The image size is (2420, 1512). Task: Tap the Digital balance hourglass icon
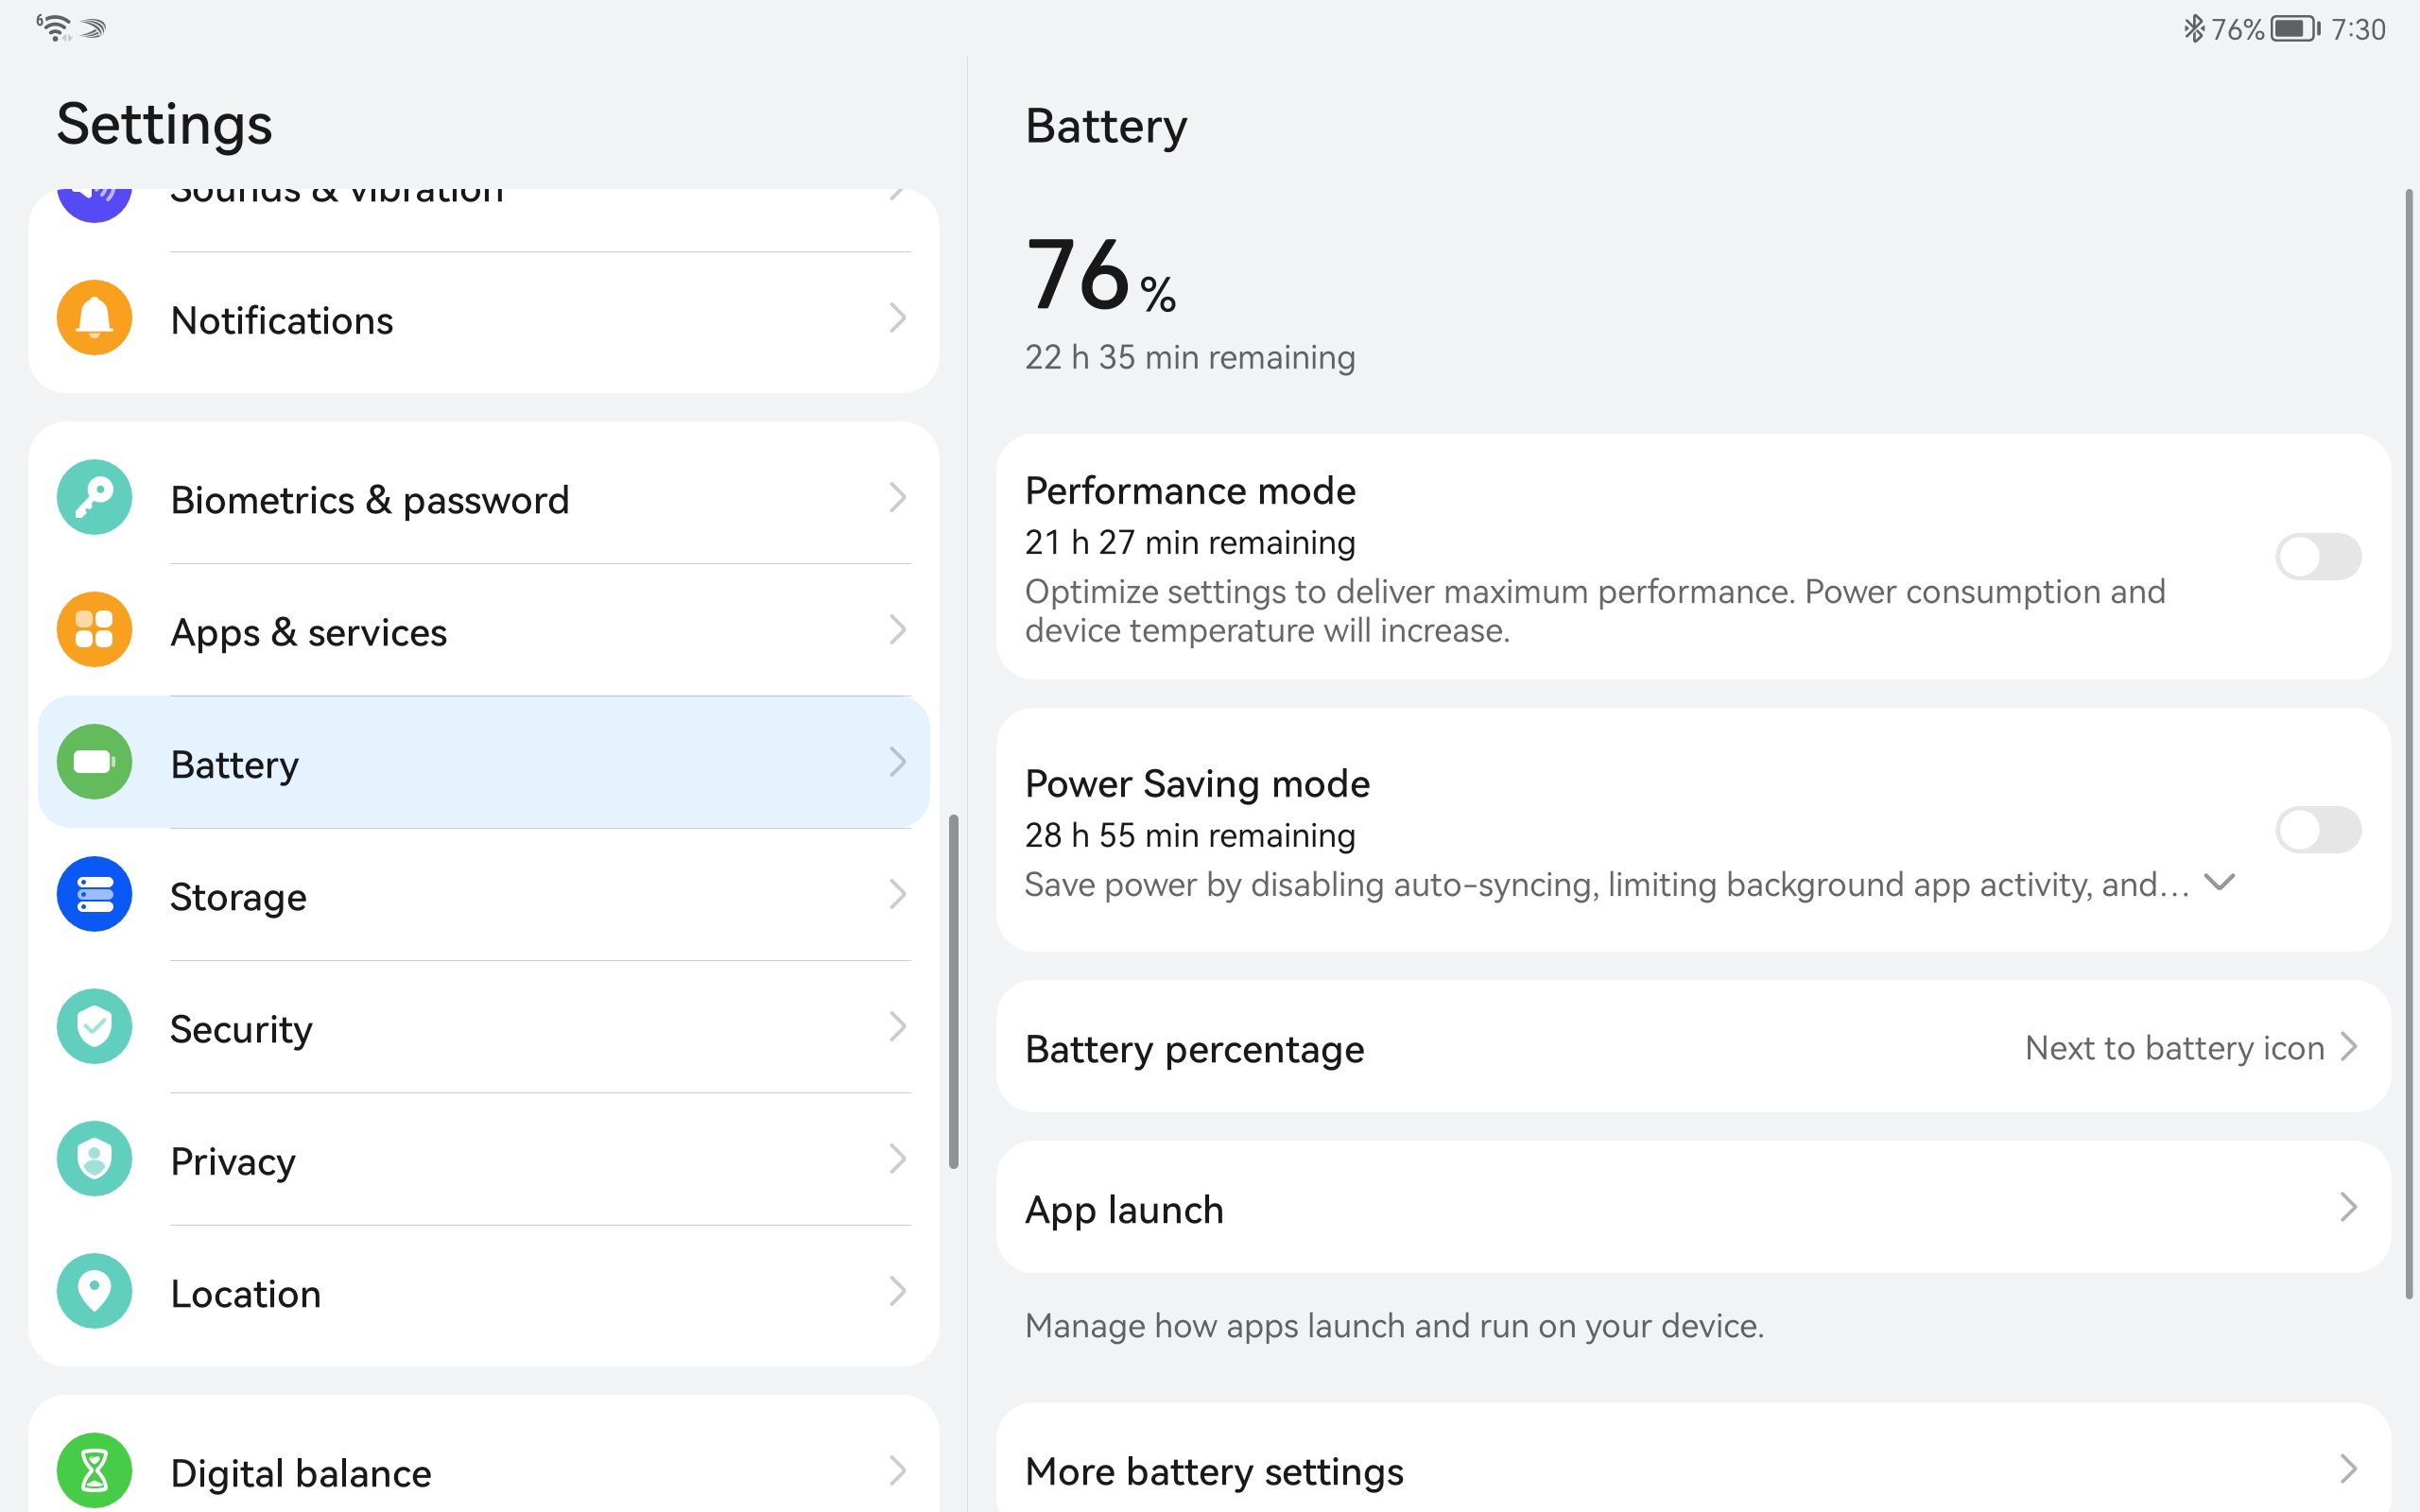[94, 1471]
